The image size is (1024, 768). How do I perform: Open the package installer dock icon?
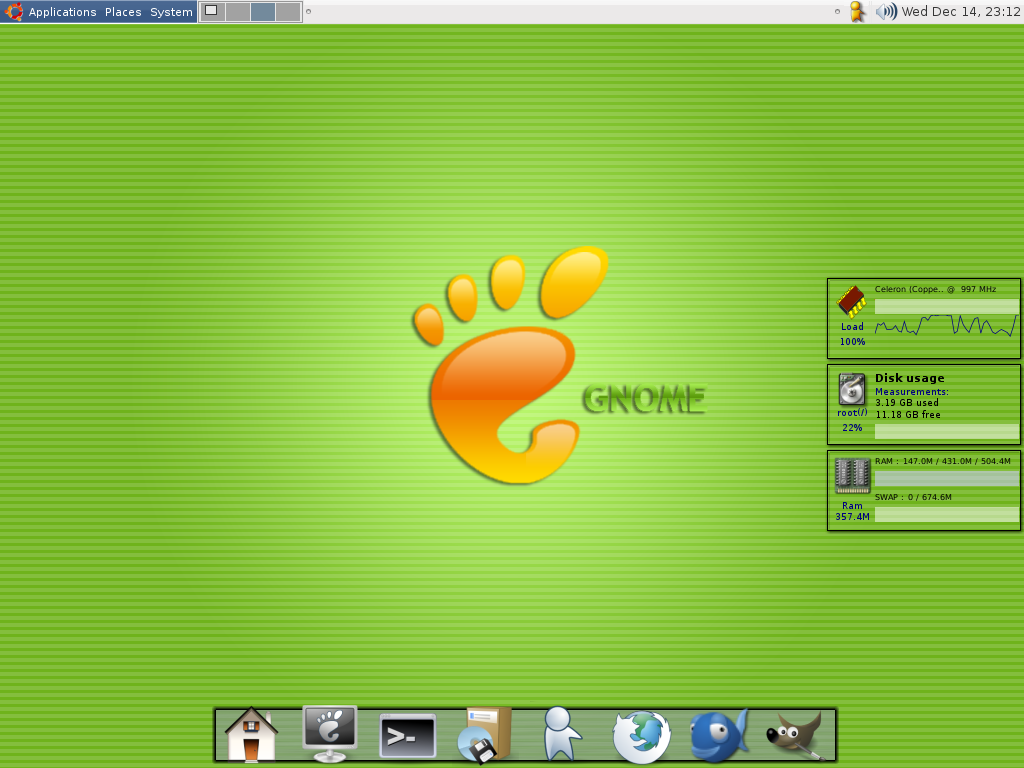click(485, 735)
